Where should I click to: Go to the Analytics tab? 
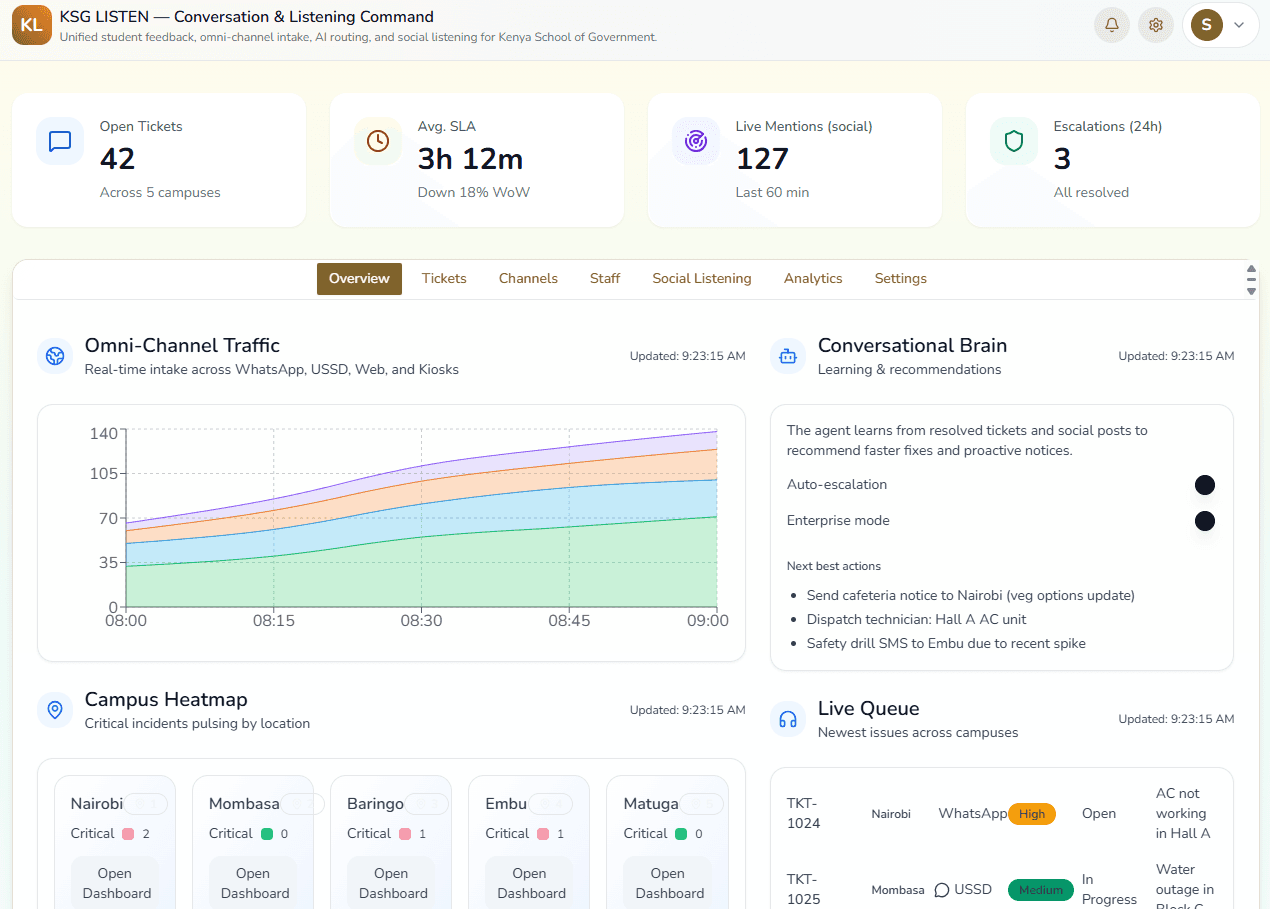click(813, 279)
